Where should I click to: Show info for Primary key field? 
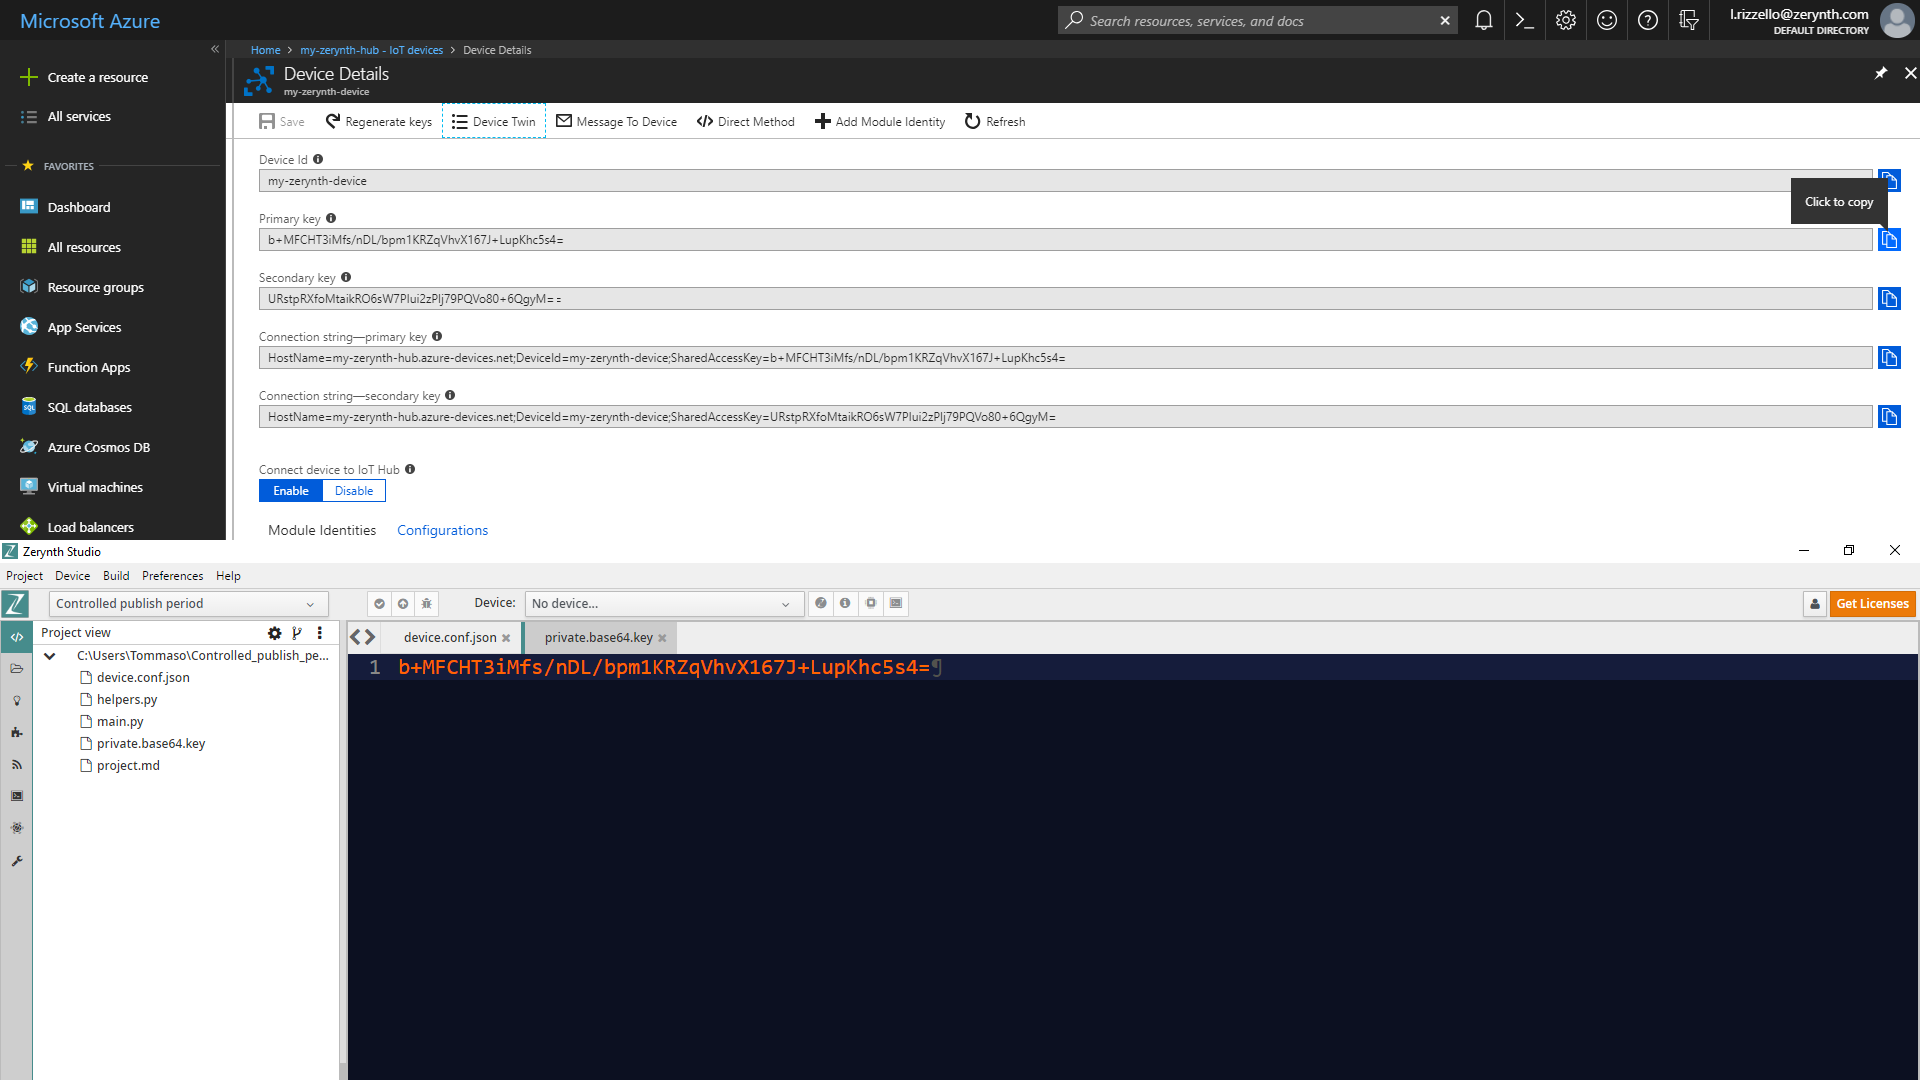[x=331, y=218]
